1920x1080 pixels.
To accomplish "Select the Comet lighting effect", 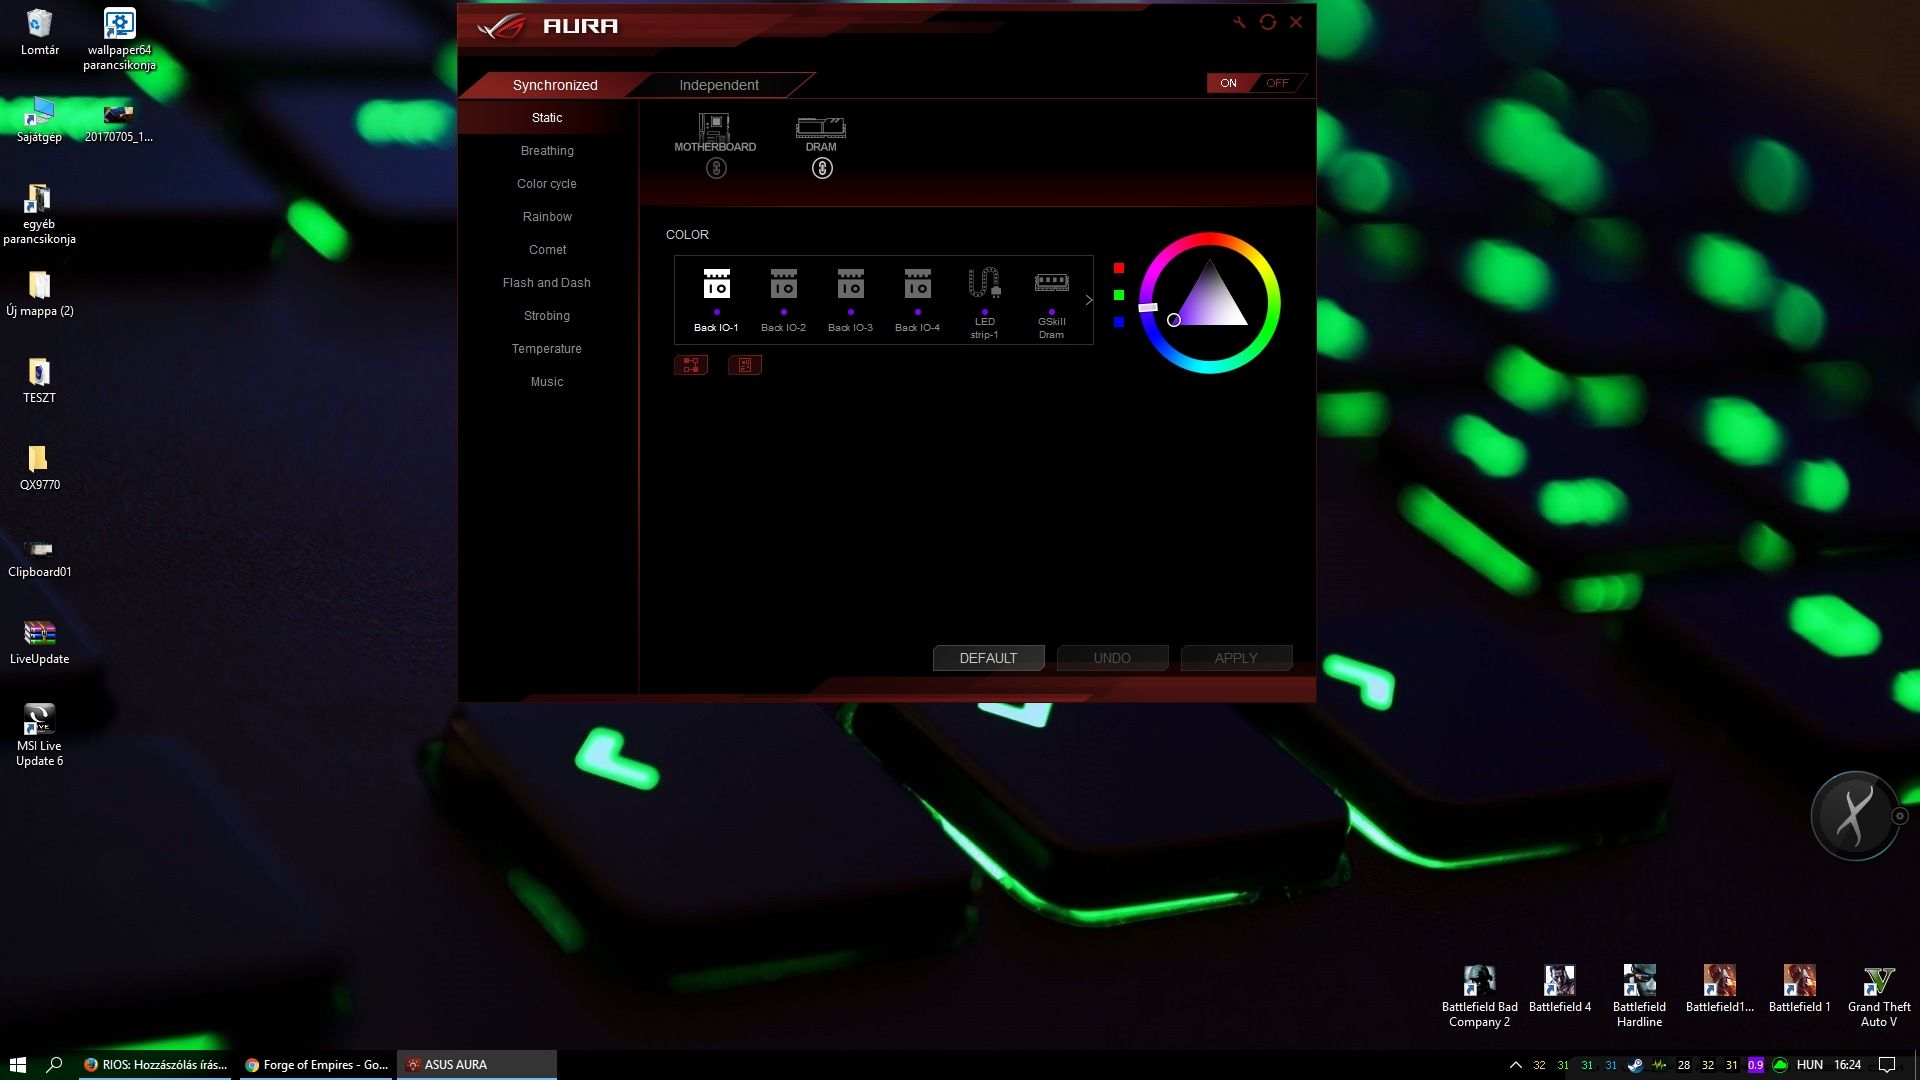I will (x=547, y=250).
